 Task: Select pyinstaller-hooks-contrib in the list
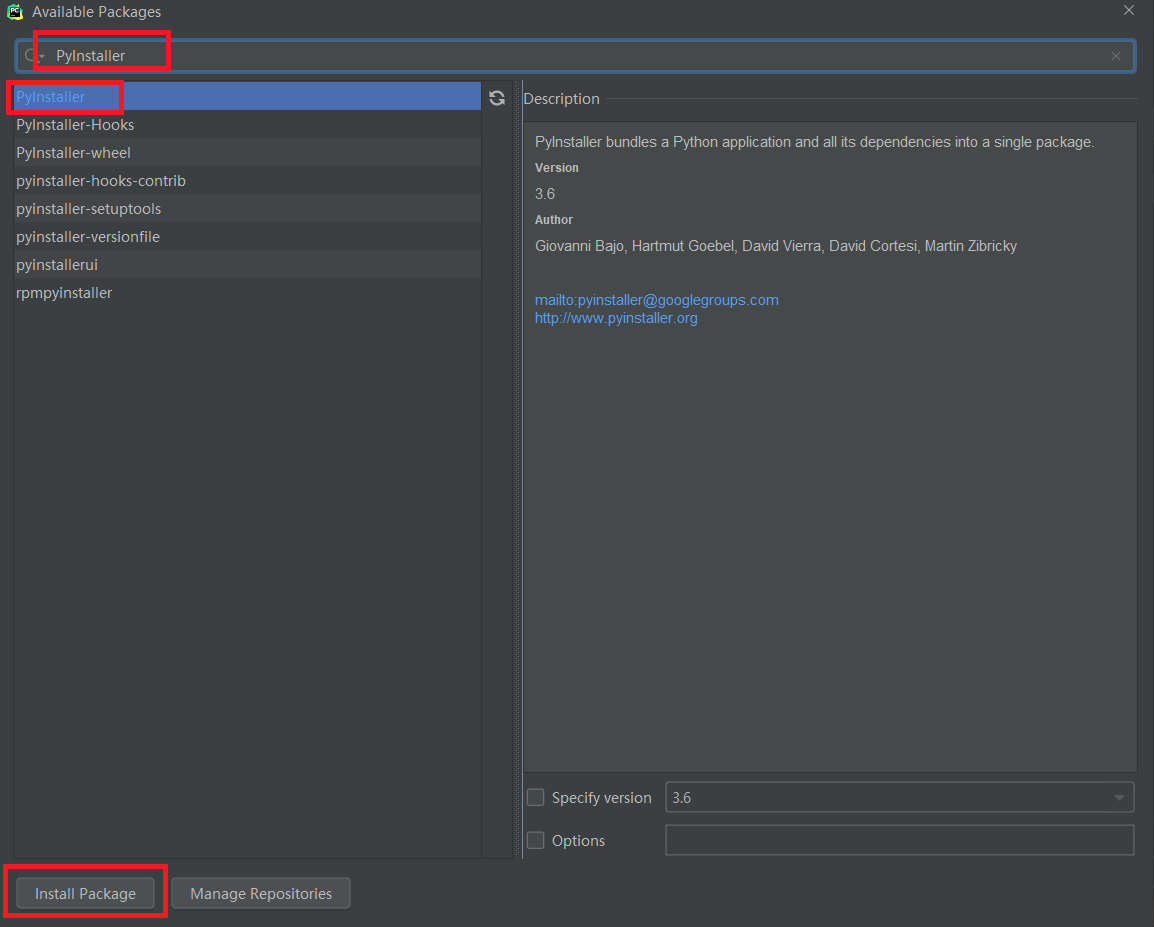pos(247,180)
